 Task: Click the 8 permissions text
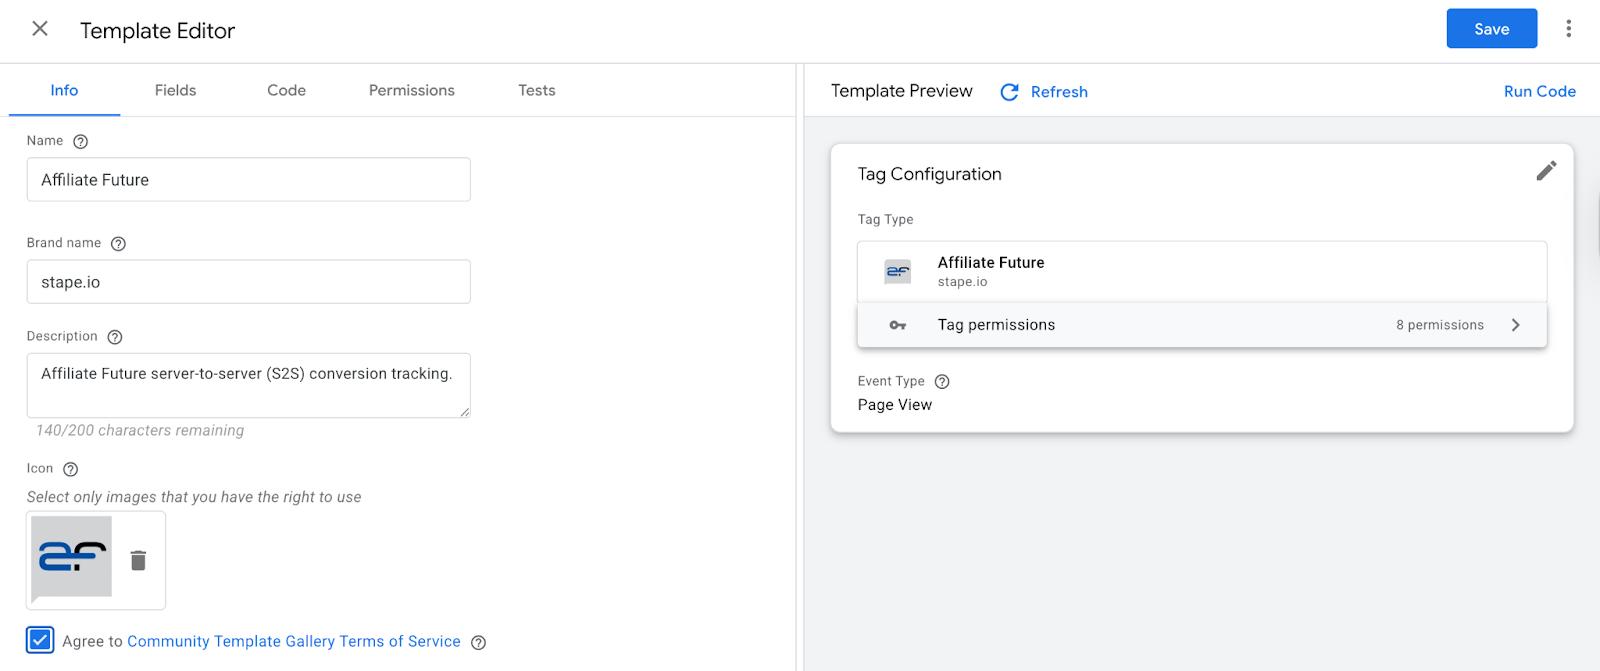click(1439, 325)
